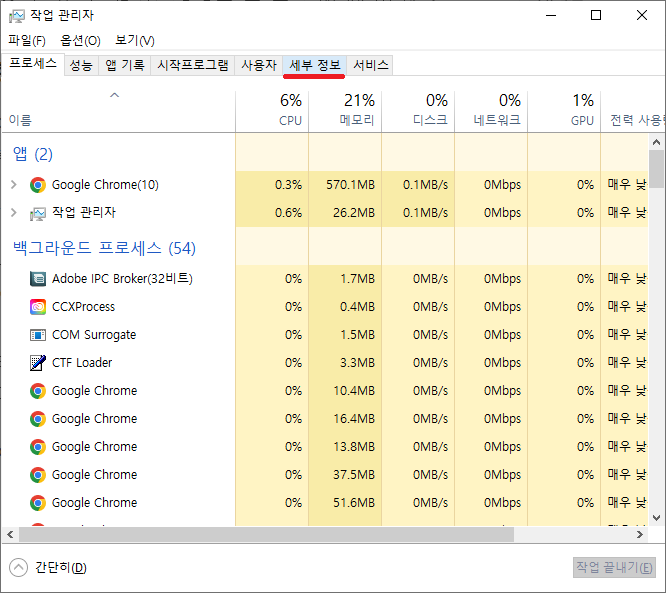Open the 옵션(O) menu

click(80, 40)
